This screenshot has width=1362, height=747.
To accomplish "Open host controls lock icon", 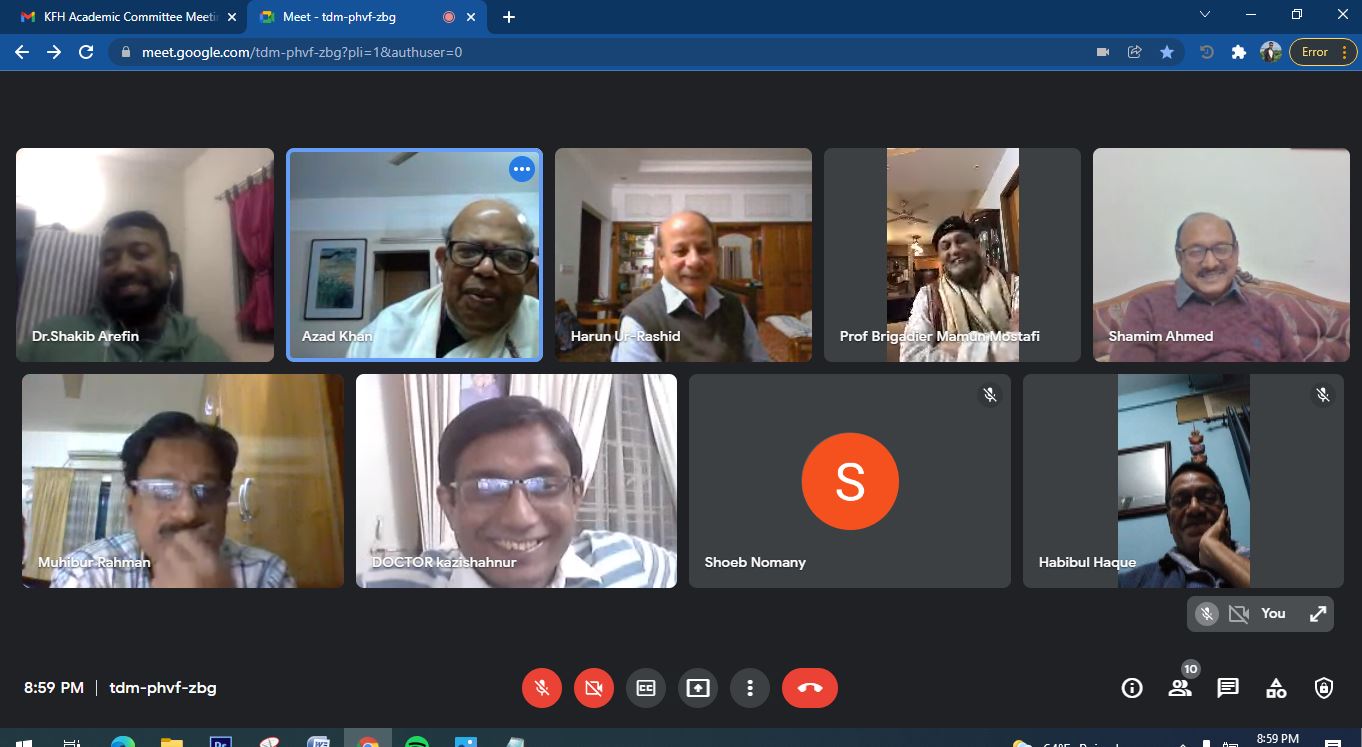I will 1324,688.
